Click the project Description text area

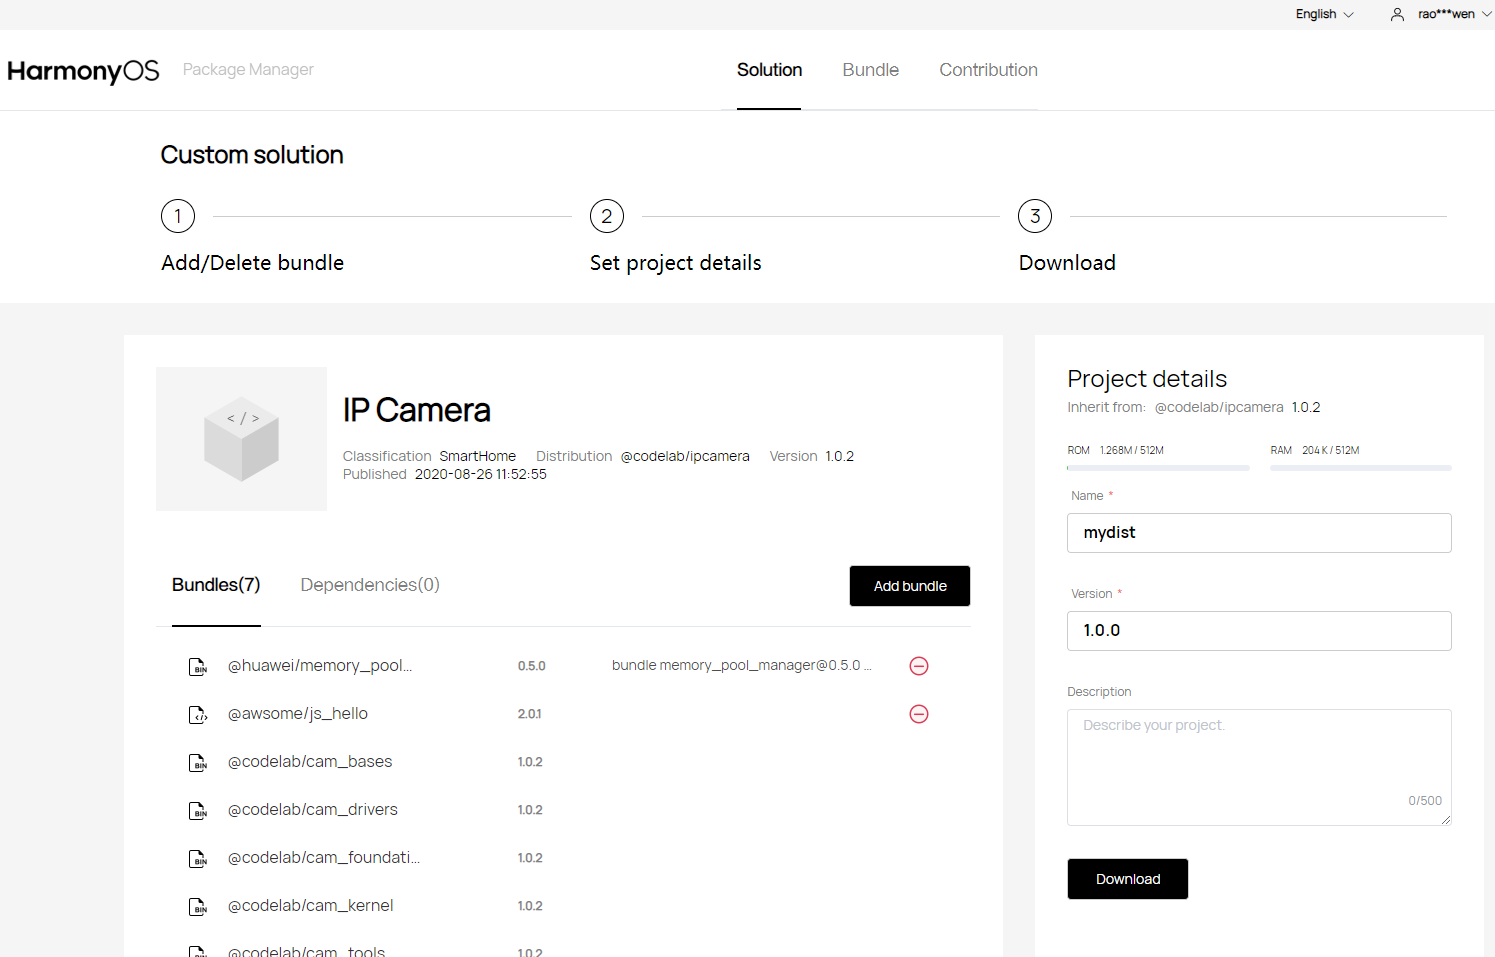[1259, 767]
